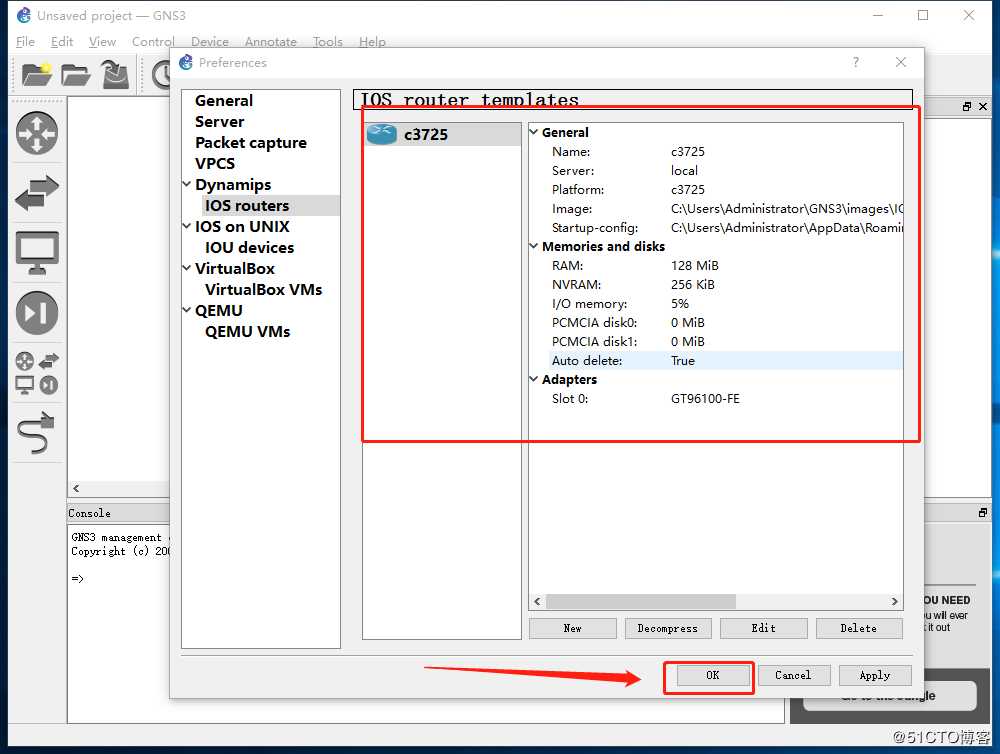The width and height of the screenshot is (1000, 754).
Task: Click the Save project toolbar icon
Action: click(115, 75)
